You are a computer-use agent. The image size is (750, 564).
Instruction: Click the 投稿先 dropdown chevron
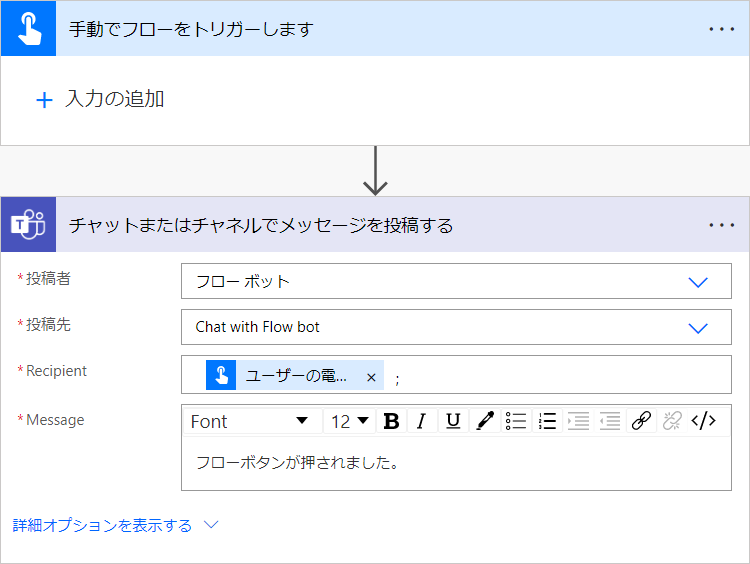pos(698,328)
